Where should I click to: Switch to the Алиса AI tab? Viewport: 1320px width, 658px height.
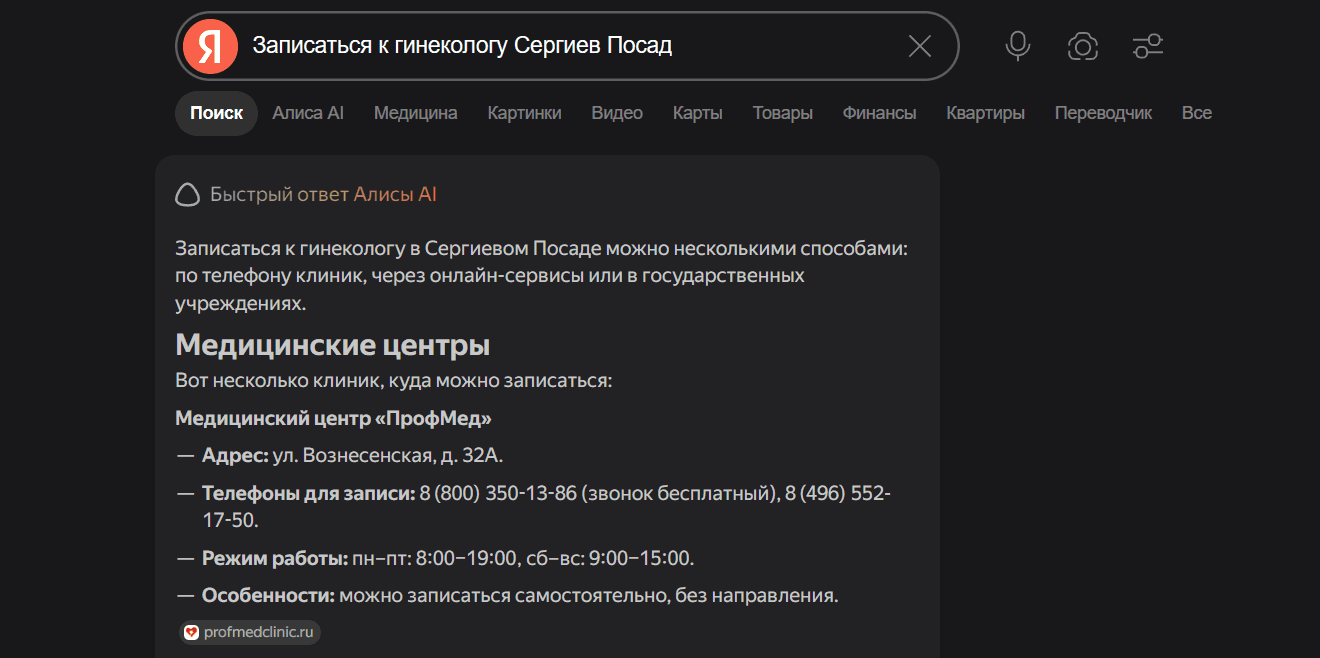[x=308, y=113]
